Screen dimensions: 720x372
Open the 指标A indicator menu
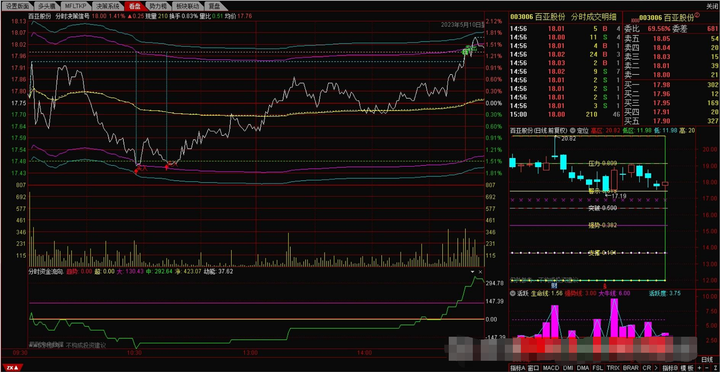(x=518, y=368)
